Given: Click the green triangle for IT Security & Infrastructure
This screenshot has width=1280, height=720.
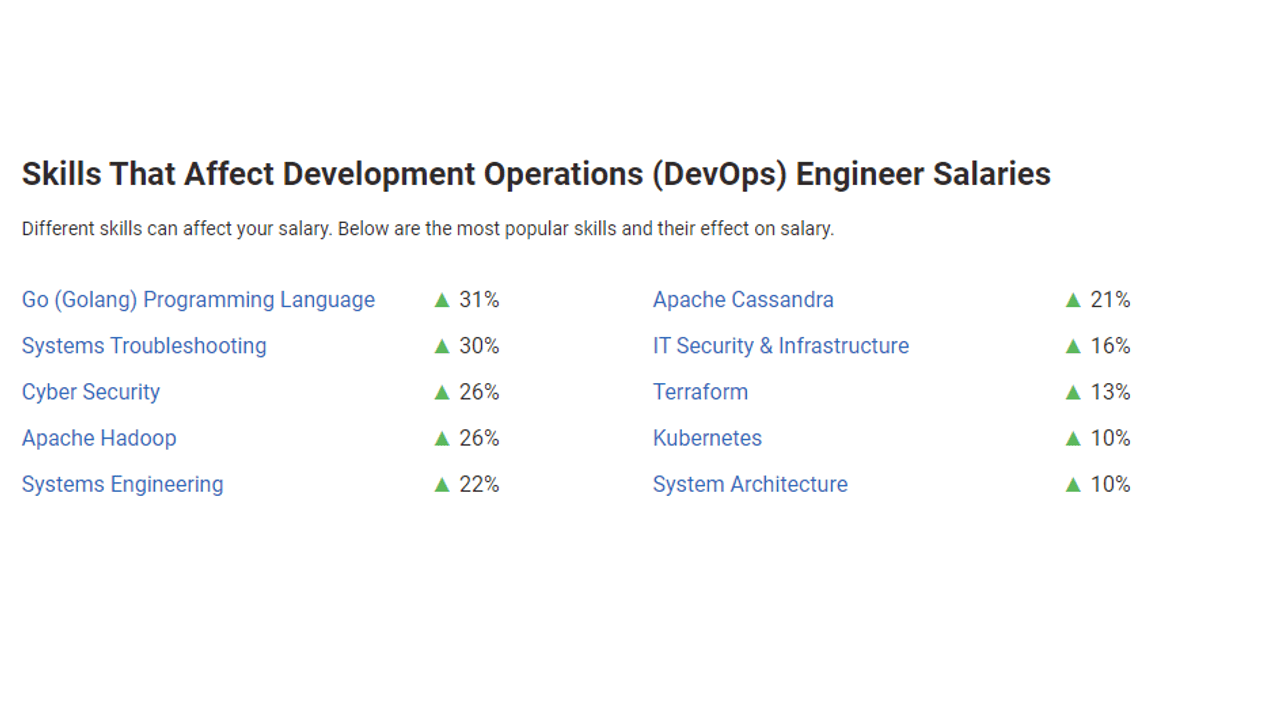Looking at the screenshot, I should point(1073,346).
